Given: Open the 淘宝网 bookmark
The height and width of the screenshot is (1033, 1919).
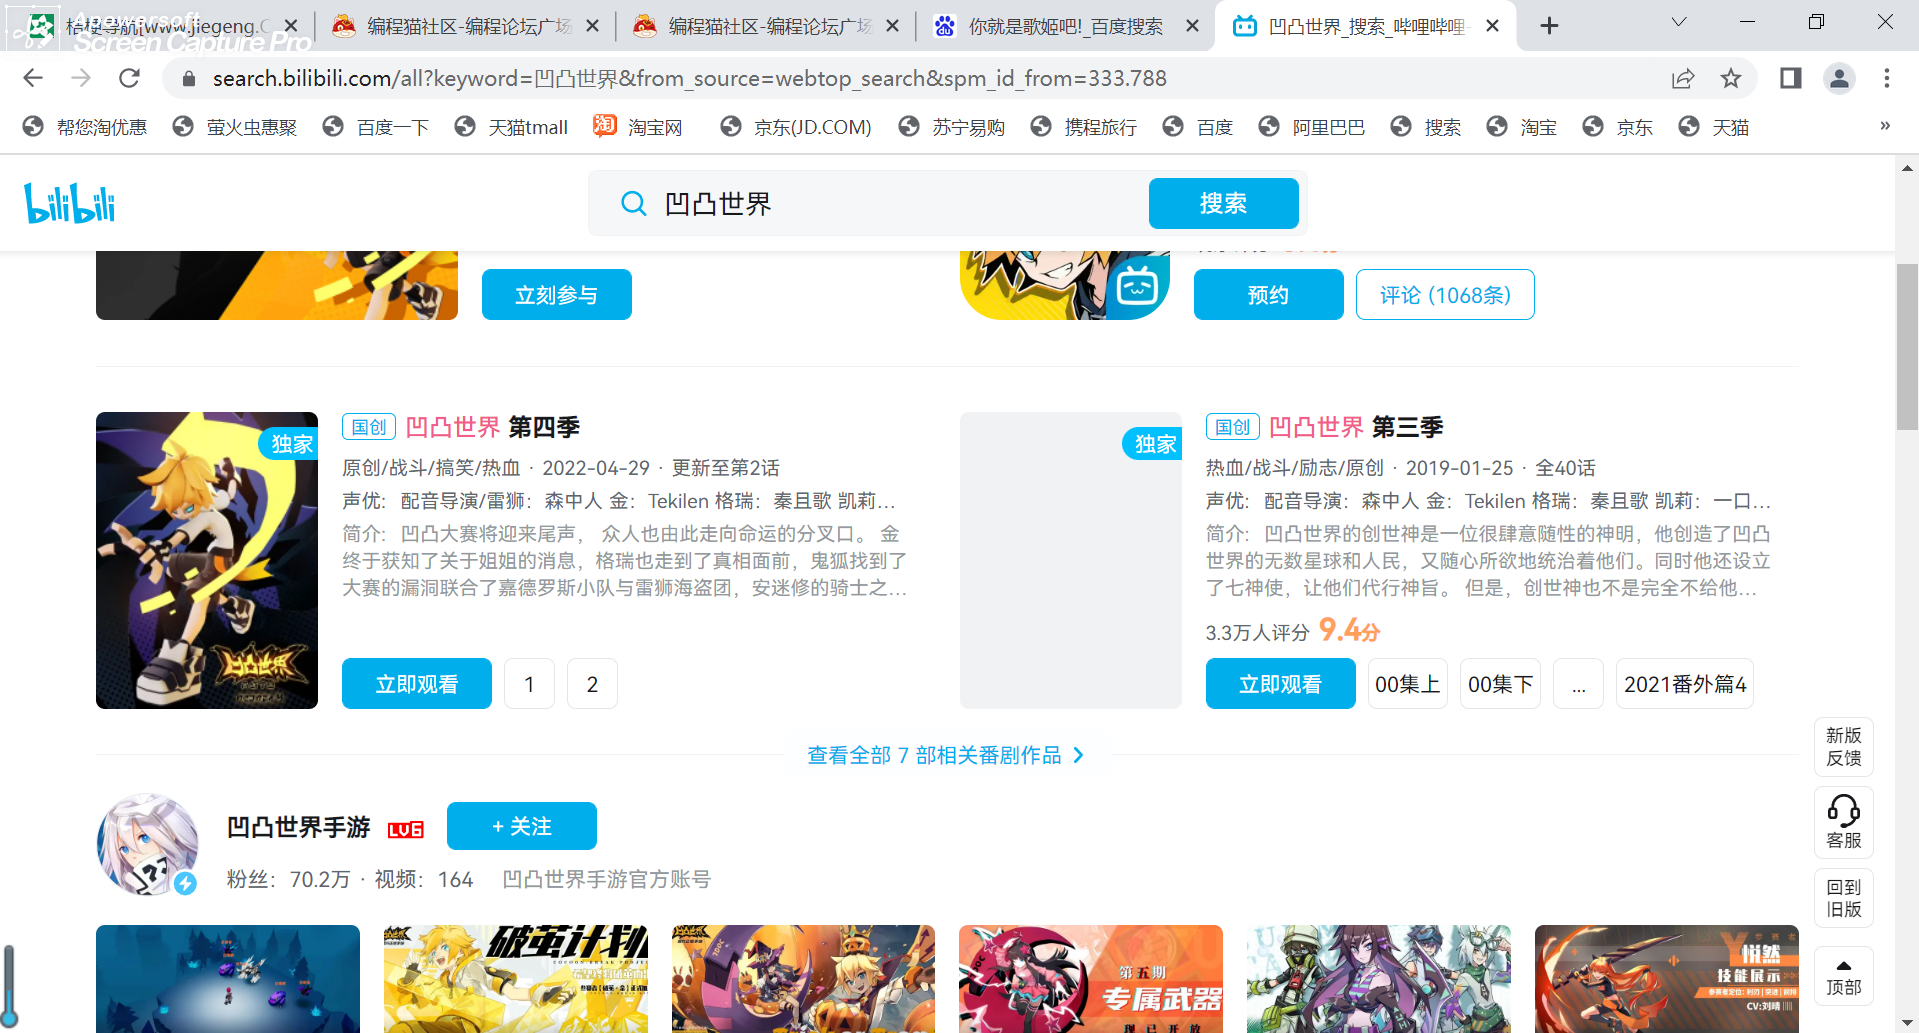Looking at the screenshot, I should (x=638, y=127).
